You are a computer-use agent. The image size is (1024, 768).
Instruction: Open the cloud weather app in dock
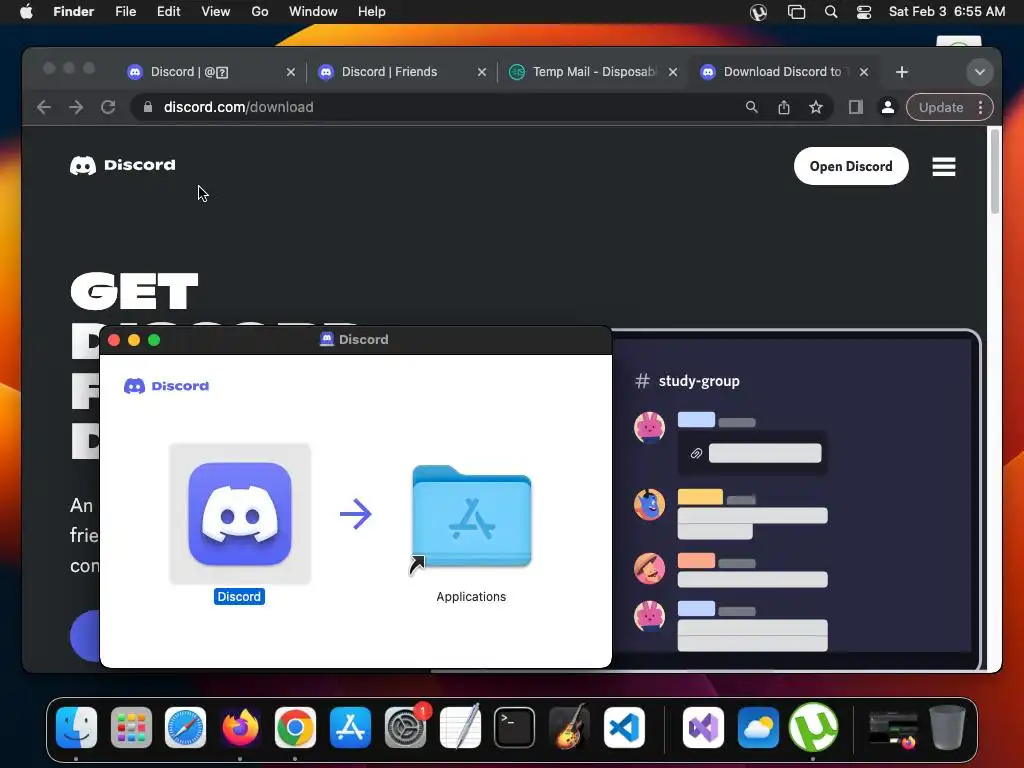[758, 727]
